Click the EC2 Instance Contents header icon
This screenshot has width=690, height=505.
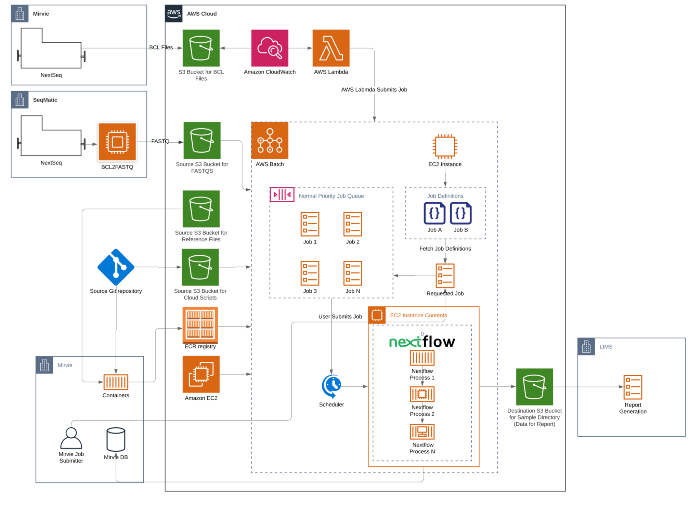click(377, 315)
